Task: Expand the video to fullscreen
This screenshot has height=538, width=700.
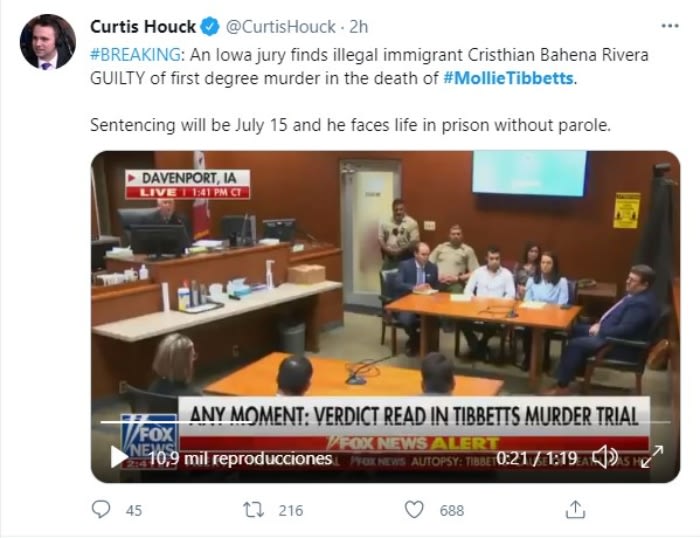Action: 652,457
